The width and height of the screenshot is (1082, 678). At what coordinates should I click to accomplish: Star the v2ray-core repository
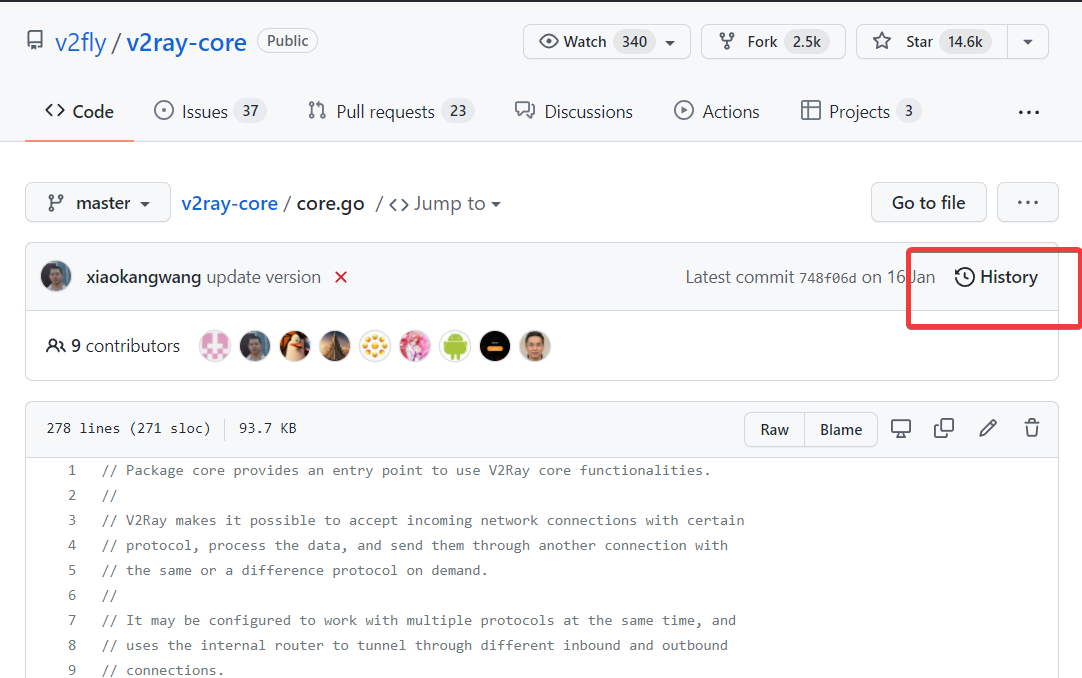click(x=919, y=42)
